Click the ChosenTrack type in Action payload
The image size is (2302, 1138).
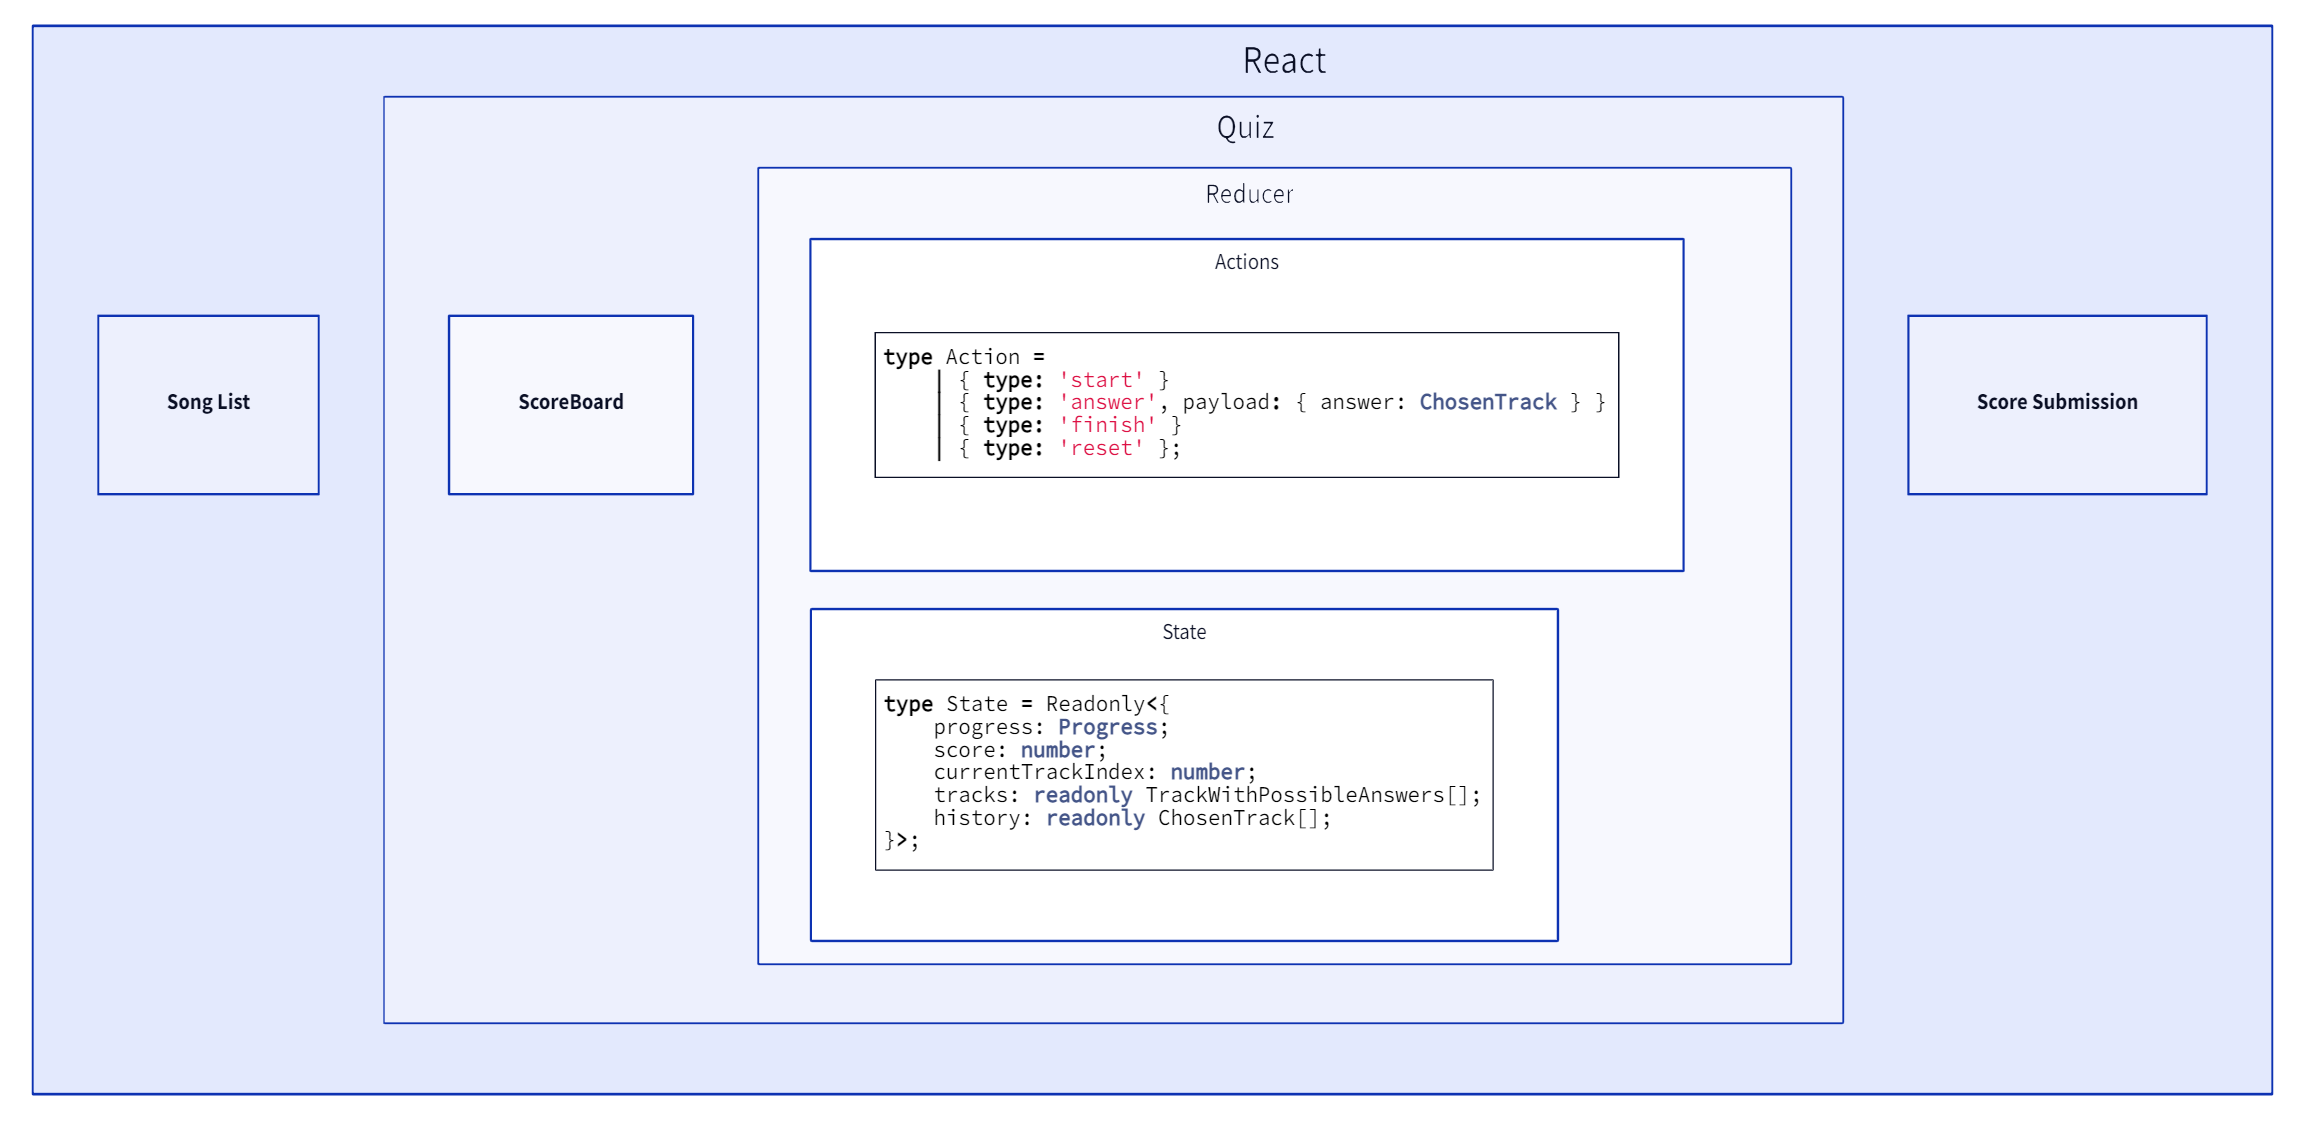[1488, 402]
